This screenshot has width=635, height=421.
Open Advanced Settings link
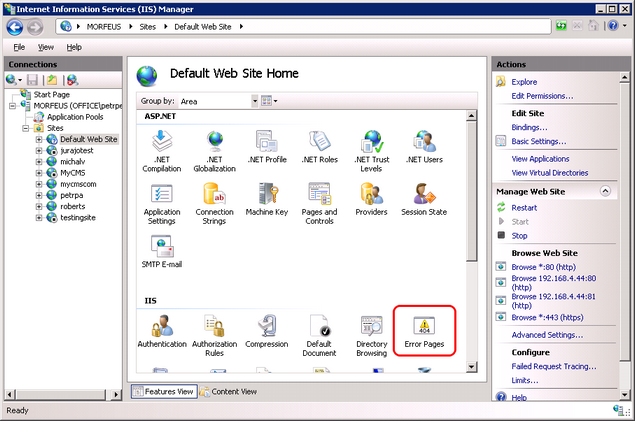pyautogui.click(x=547, y=335)
